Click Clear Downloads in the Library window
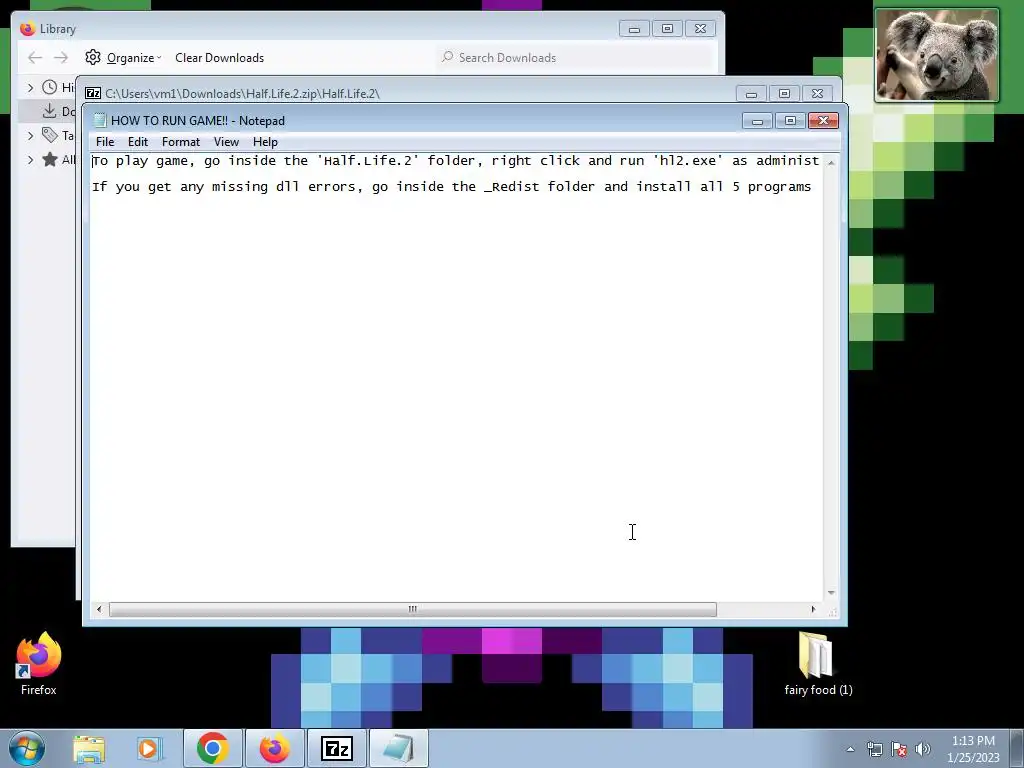Image resolution: width=1024 pixels, height=768 pixels. click(x=219, y=57)
